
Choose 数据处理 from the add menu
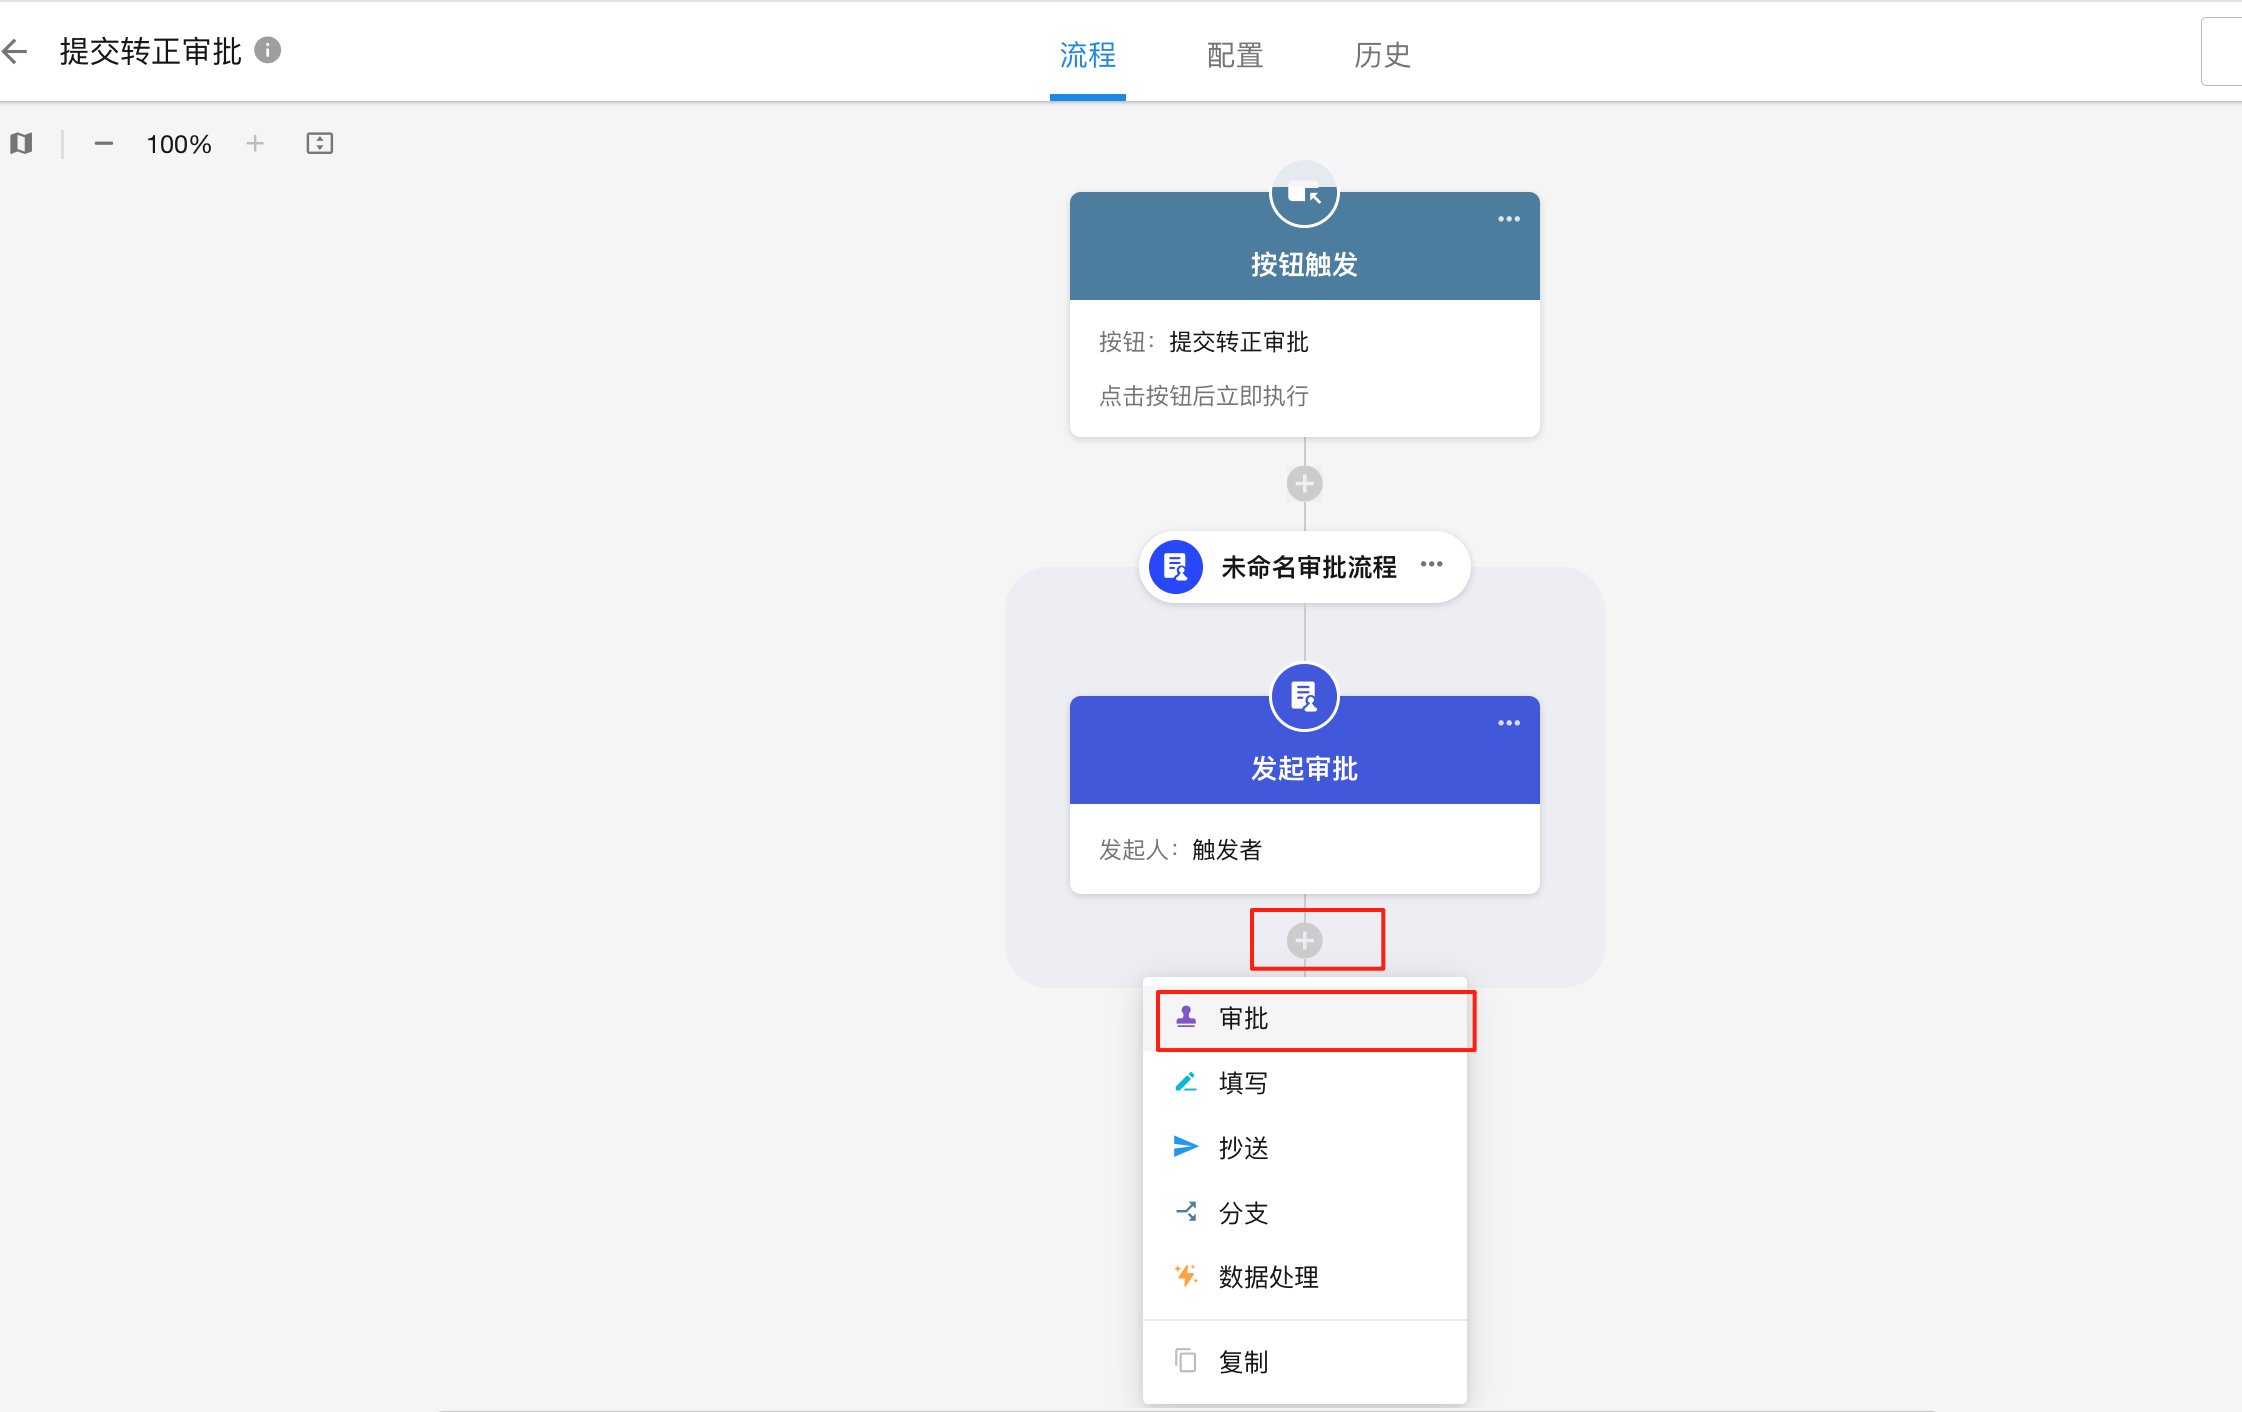1304,1277
